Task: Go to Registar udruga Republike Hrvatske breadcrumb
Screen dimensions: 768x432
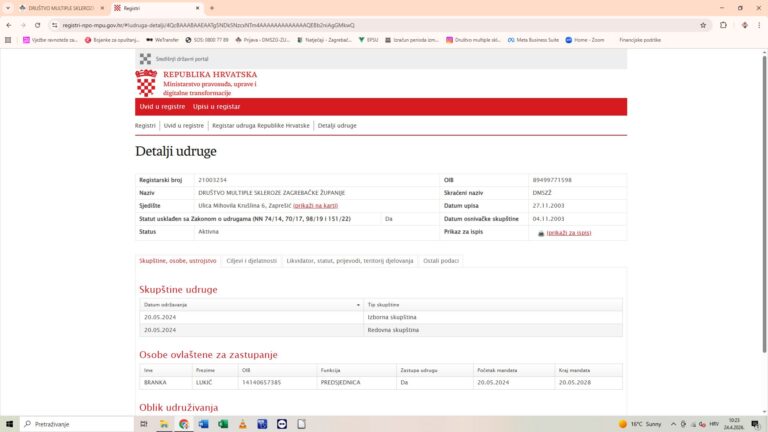Action: (260, 125)
